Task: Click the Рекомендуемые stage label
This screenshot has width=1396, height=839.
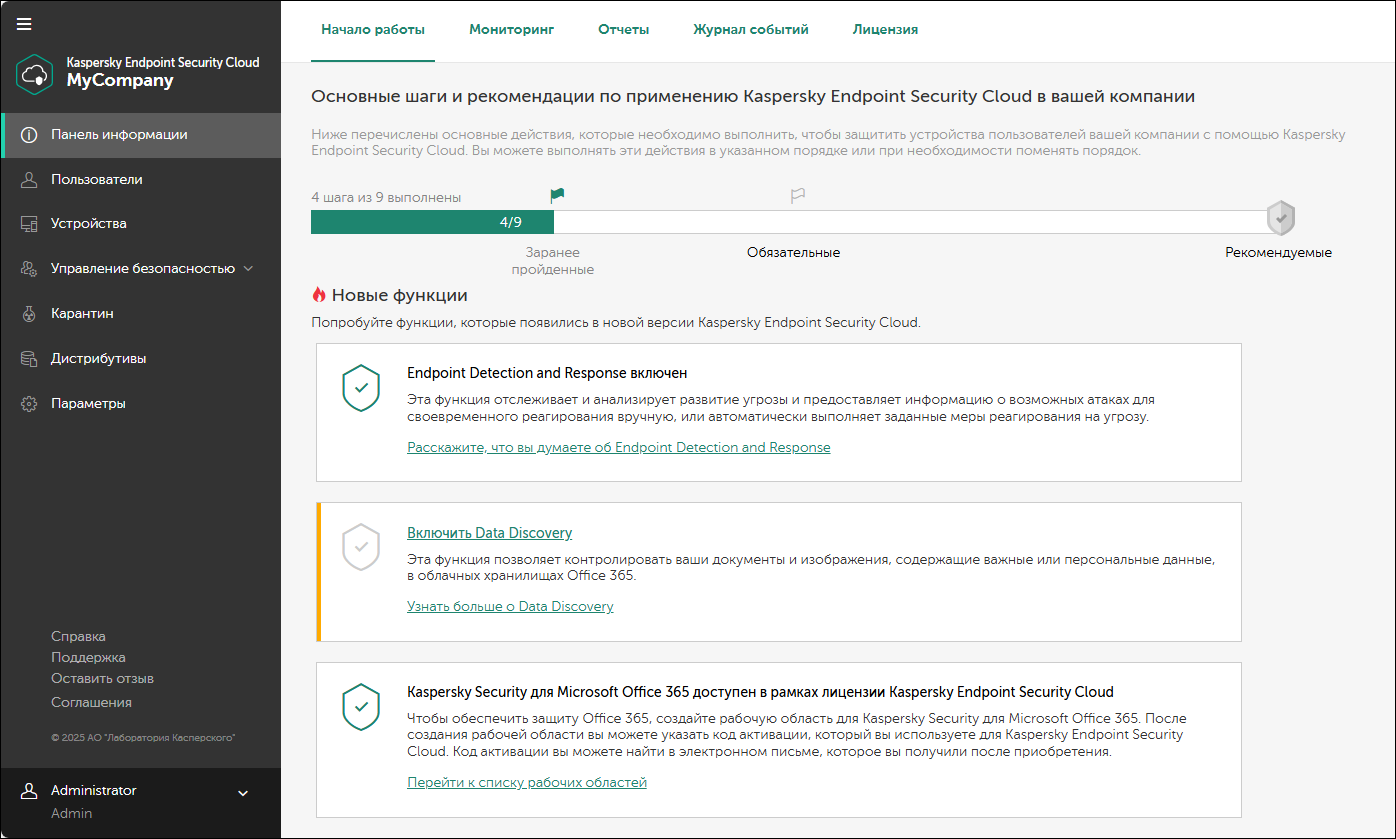Action: [x=1279, y=253]
